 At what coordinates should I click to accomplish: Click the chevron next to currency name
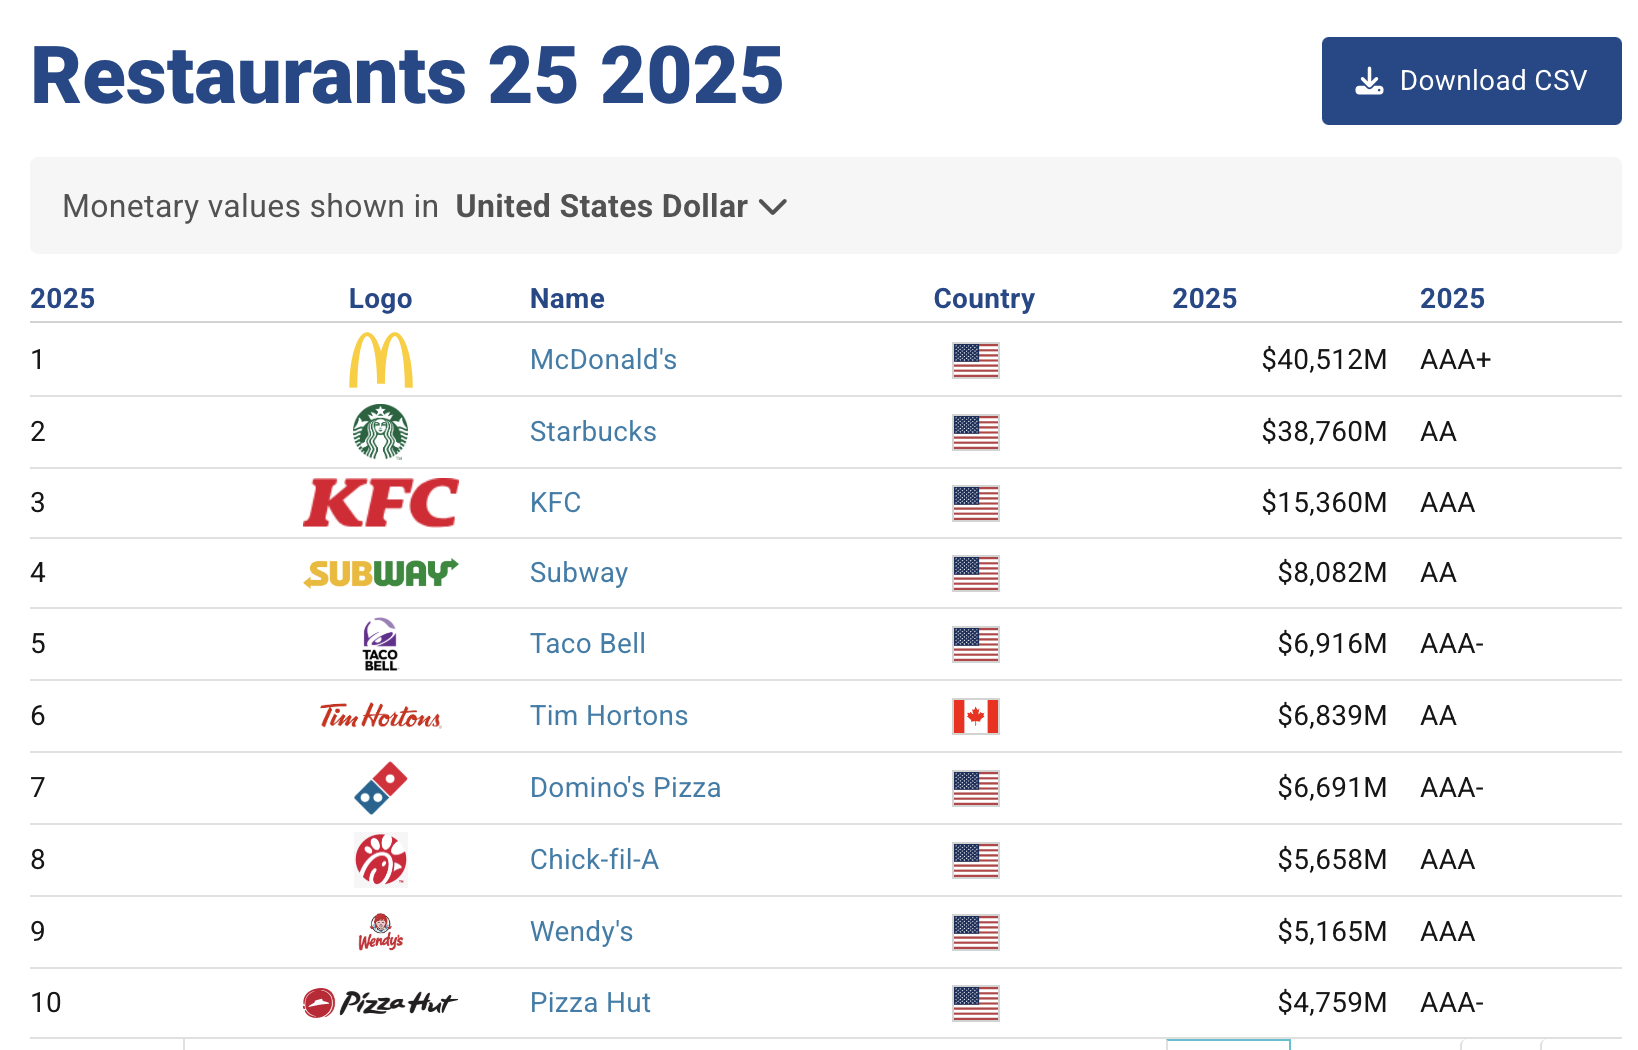click(x=773, y=207)
